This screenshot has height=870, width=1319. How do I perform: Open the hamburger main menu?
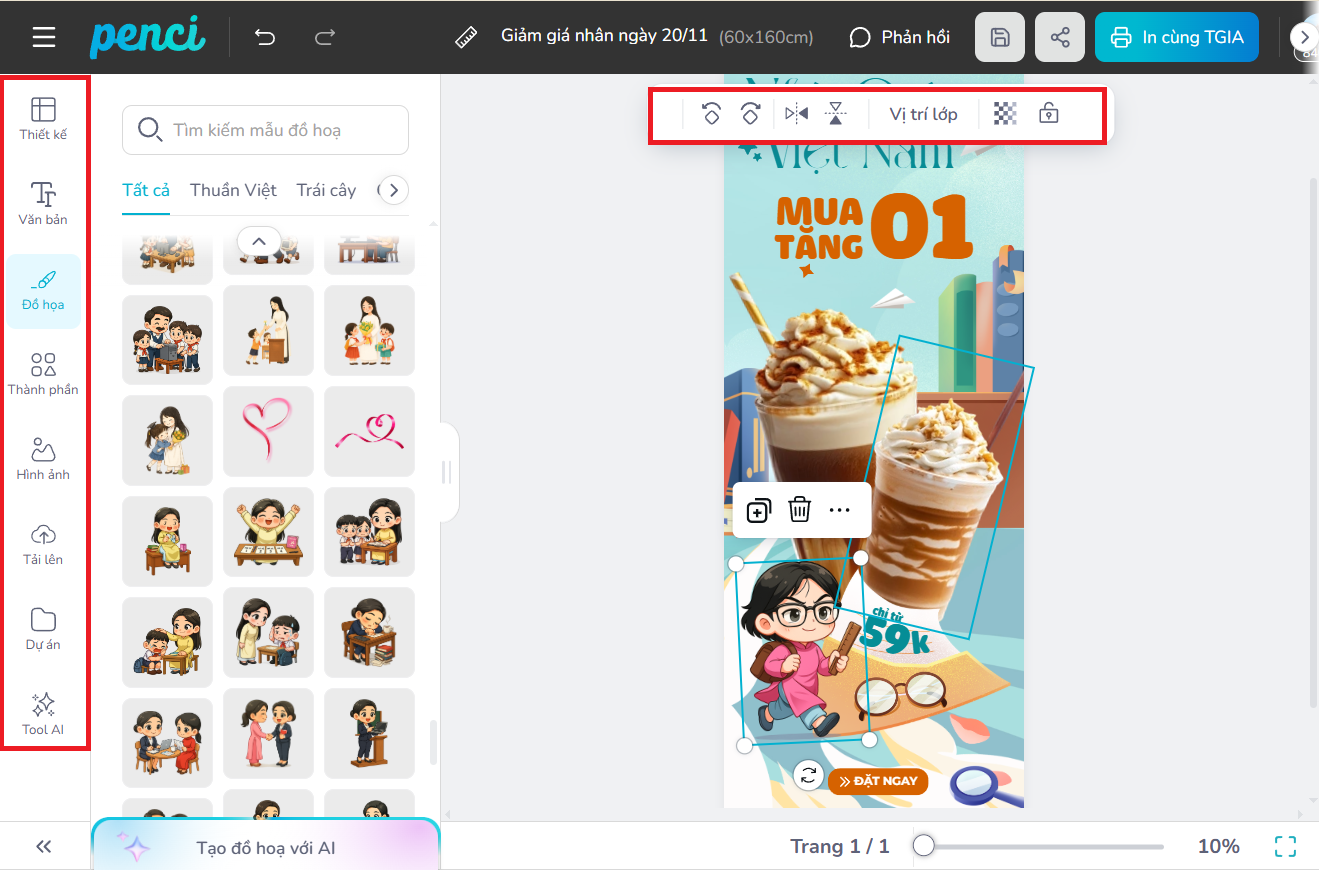coord(44,37)
